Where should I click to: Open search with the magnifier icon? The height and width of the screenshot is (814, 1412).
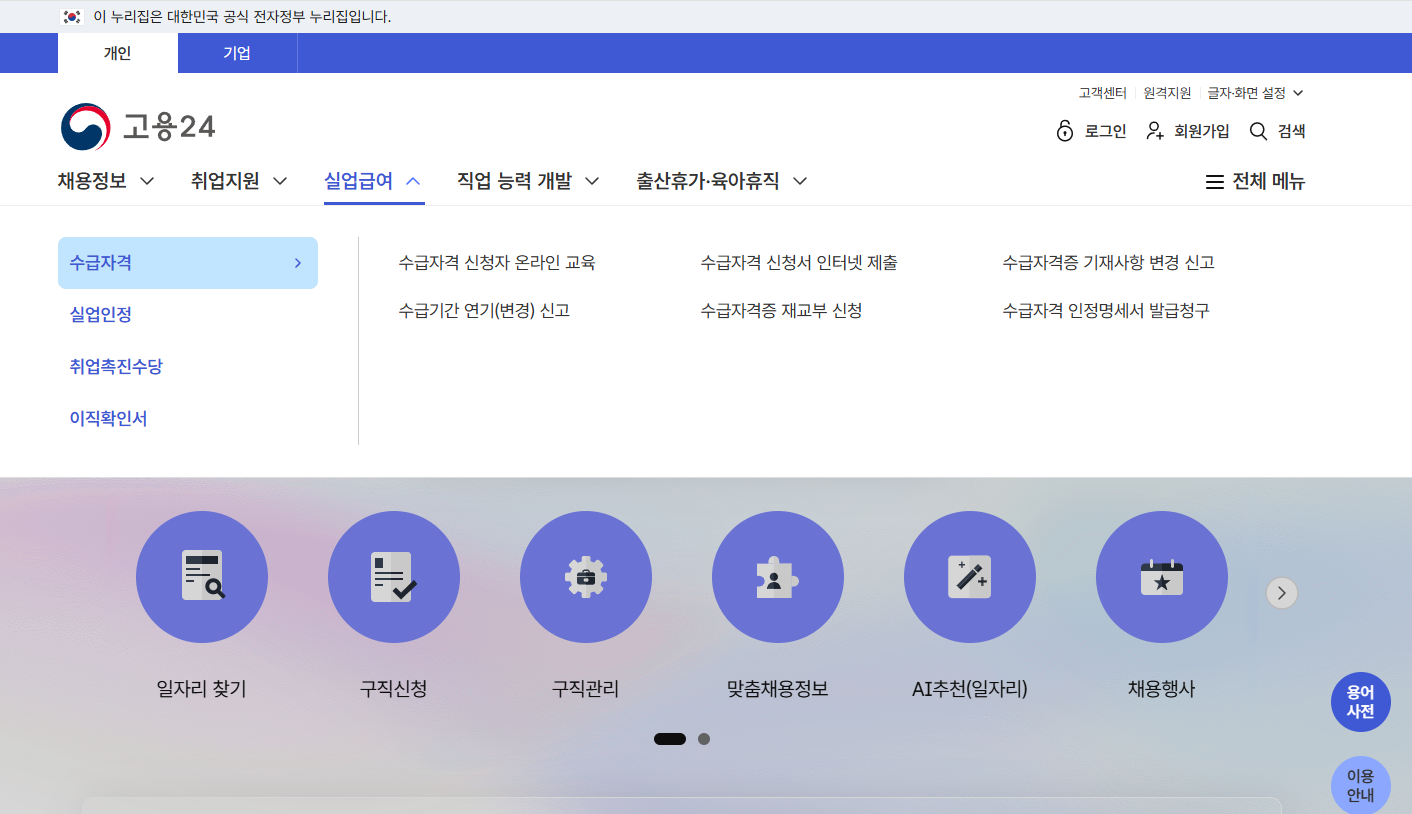[1258, 130]
